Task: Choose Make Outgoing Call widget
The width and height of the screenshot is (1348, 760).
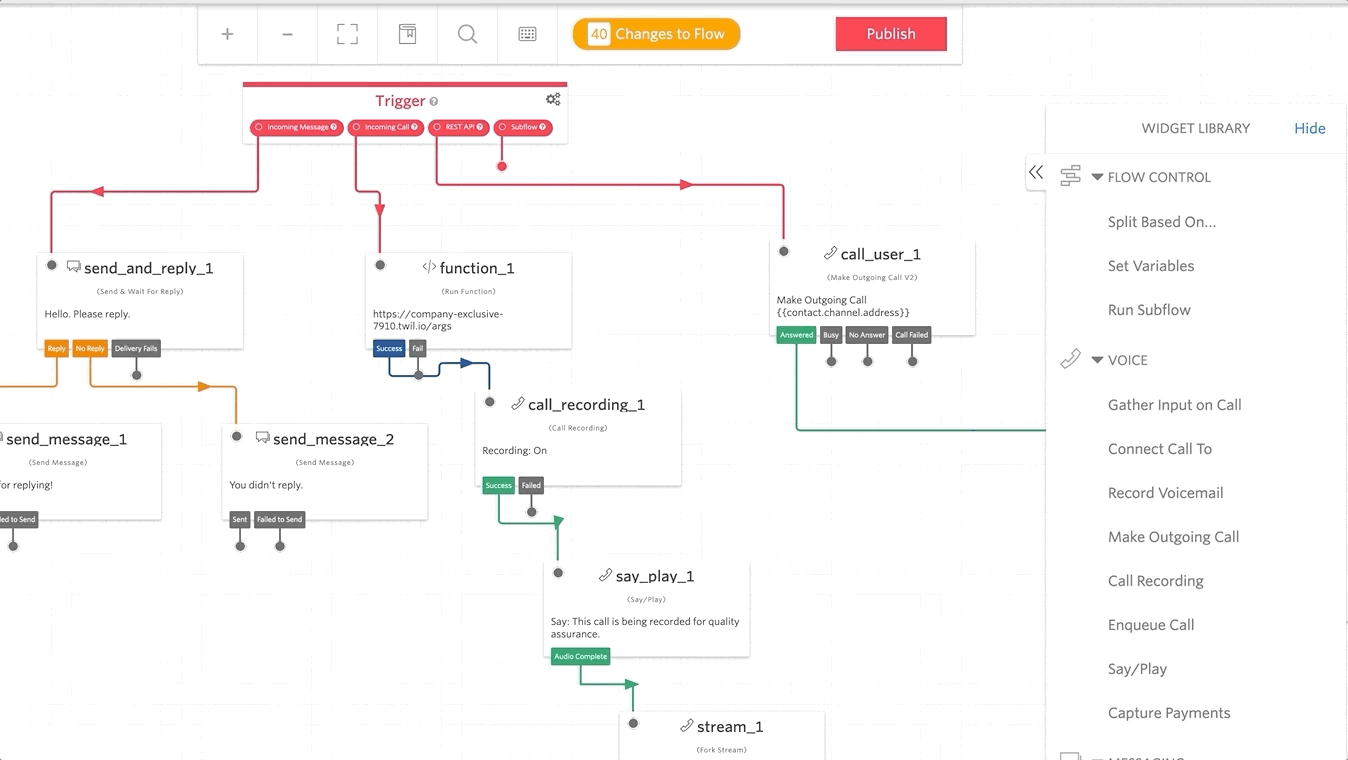Action: pyautogui.click(x=1174, y=537)
